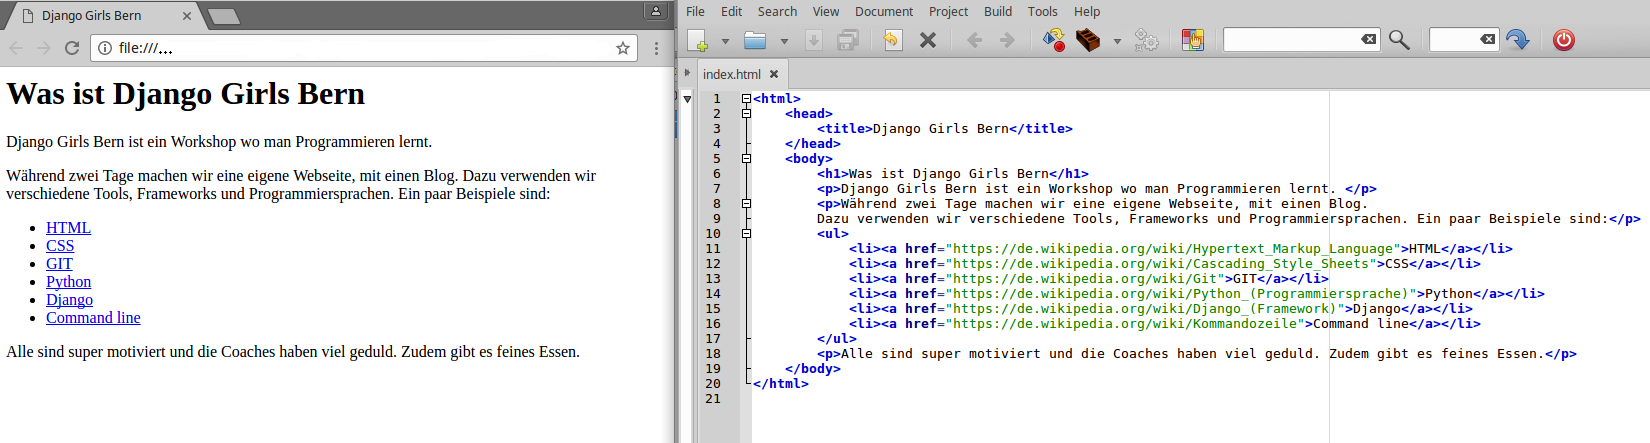Open the Edit menu
This screenshot has width=1650, height=443.
pyautogui.click(x=732, y=11)
